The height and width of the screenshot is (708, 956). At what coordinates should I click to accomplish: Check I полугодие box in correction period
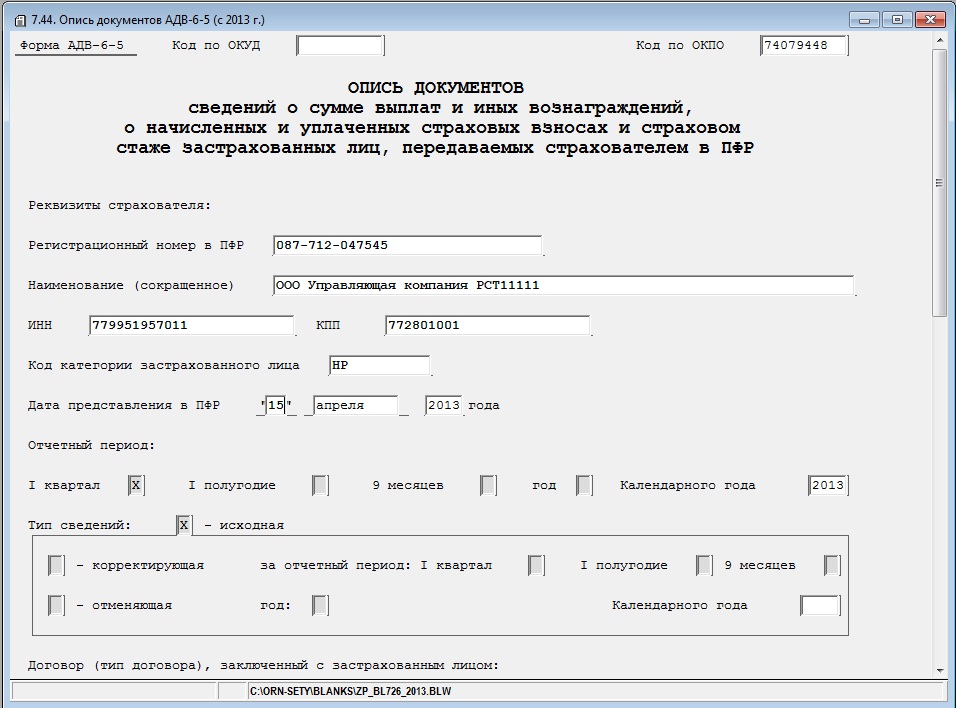tap(704, 565)
